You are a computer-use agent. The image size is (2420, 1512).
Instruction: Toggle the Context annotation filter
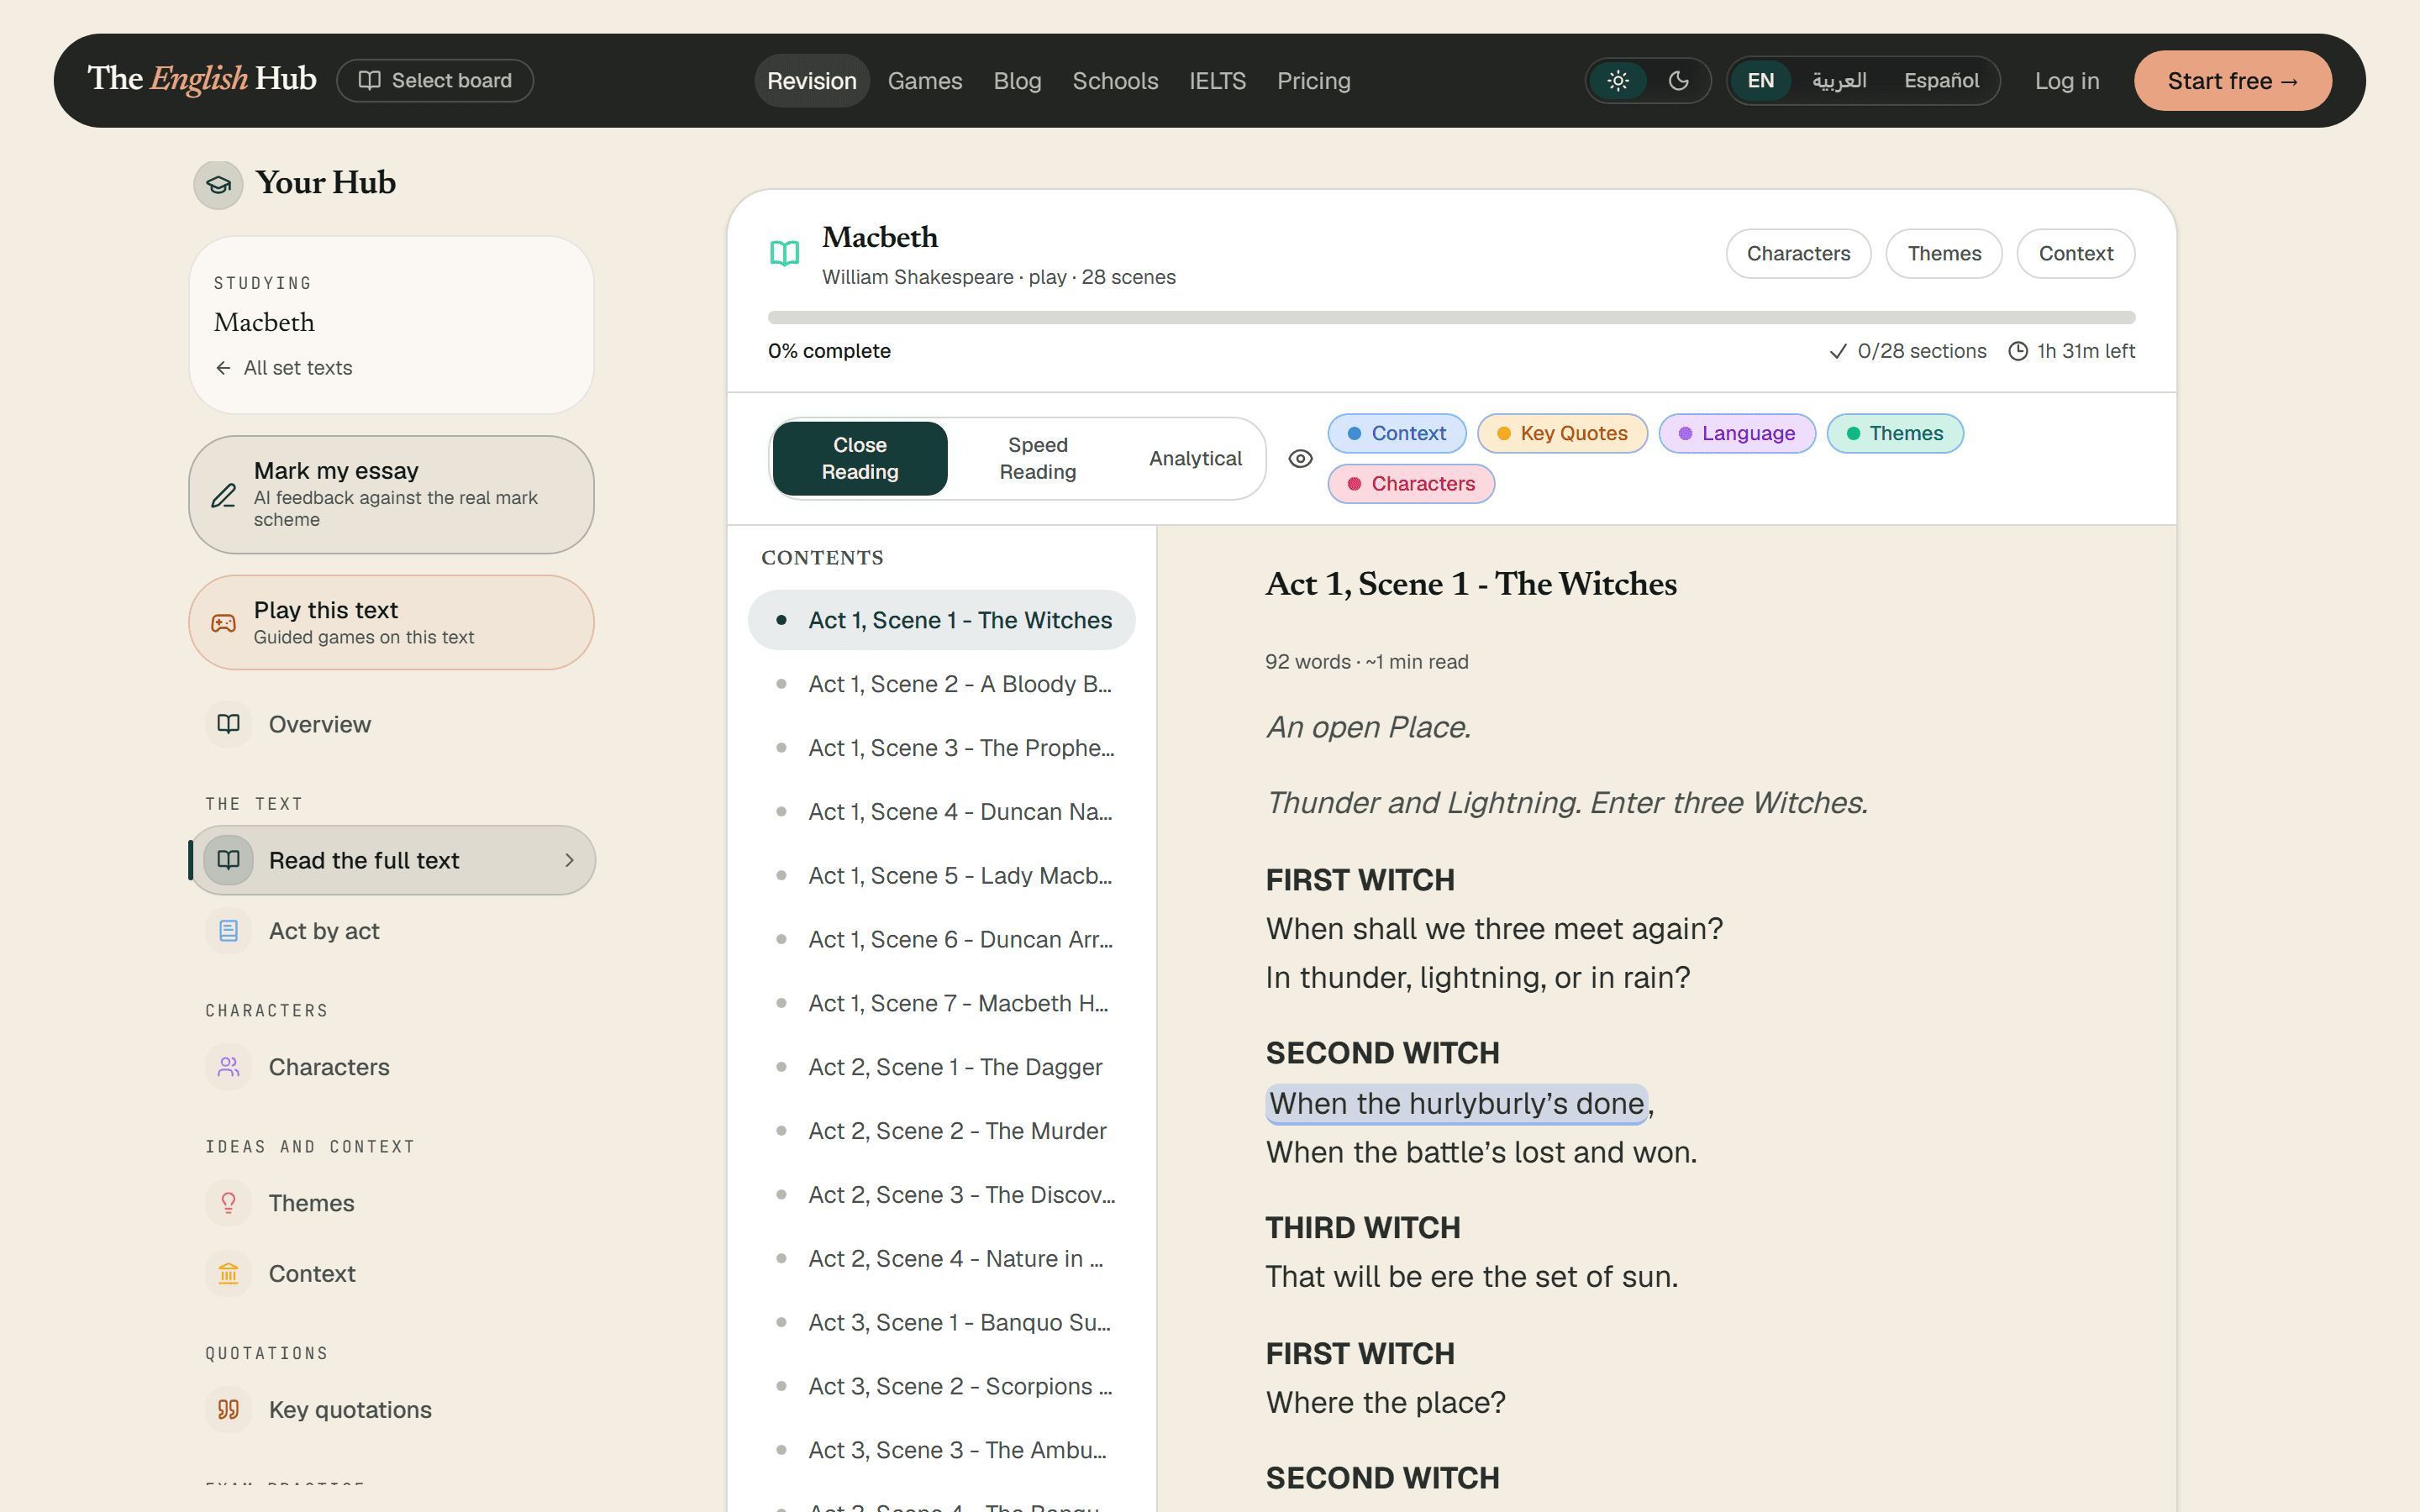click(1396, 433)
